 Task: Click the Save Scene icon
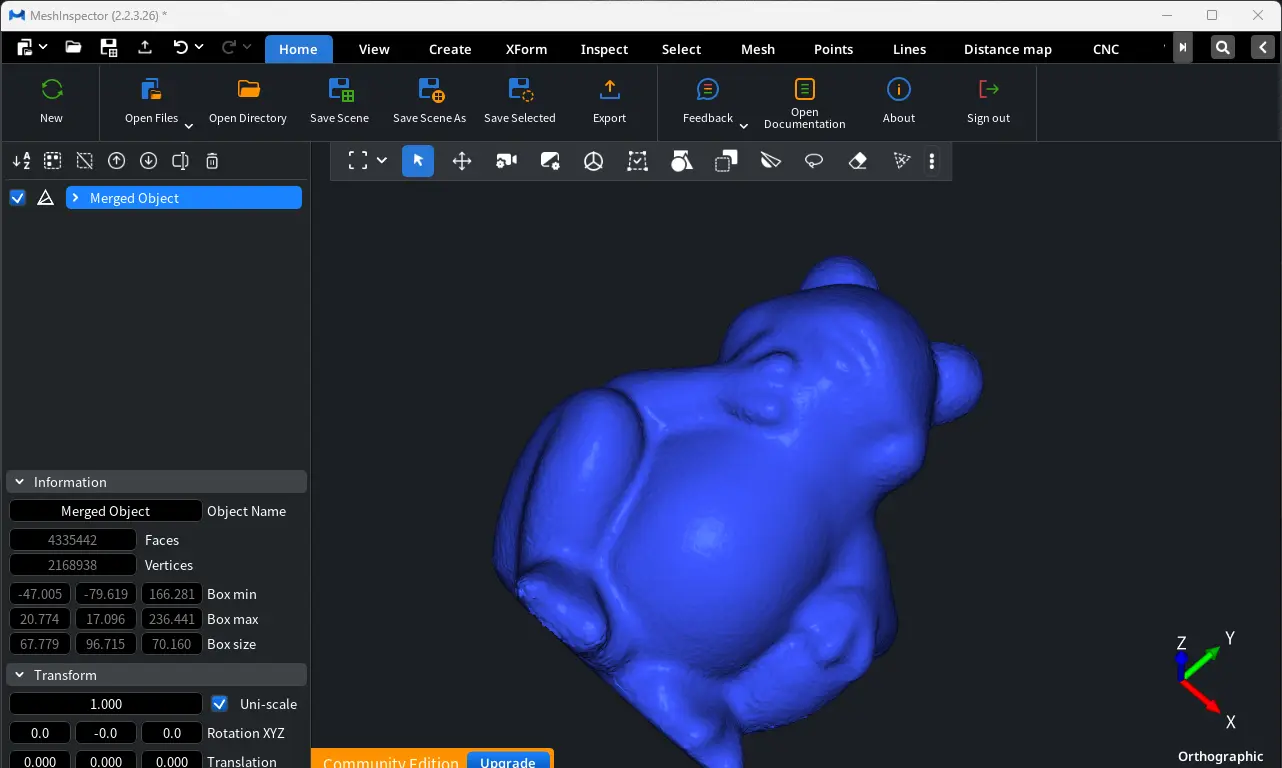[x=340, y=90]
